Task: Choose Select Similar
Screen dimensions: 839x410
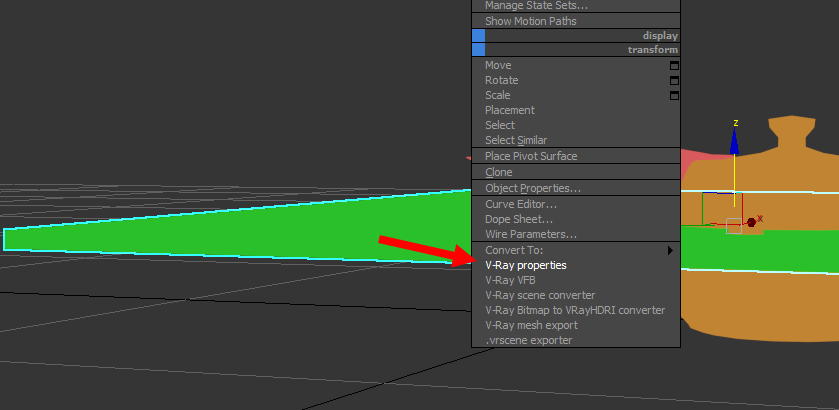Action: coord(576,140)
